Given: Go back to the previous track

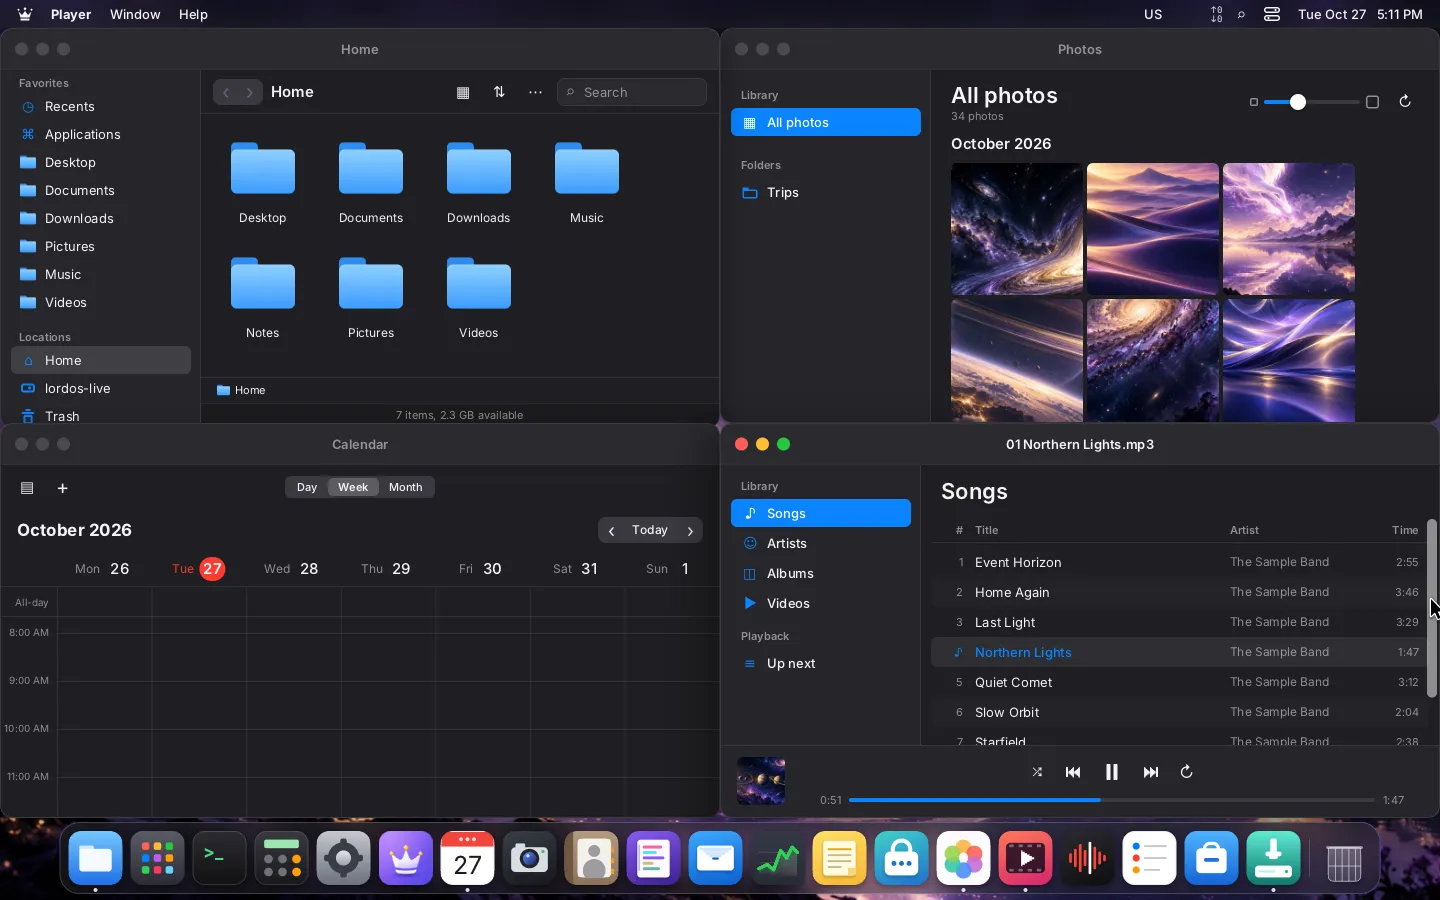Looking at the screenshot, I should coord(1073,772).
